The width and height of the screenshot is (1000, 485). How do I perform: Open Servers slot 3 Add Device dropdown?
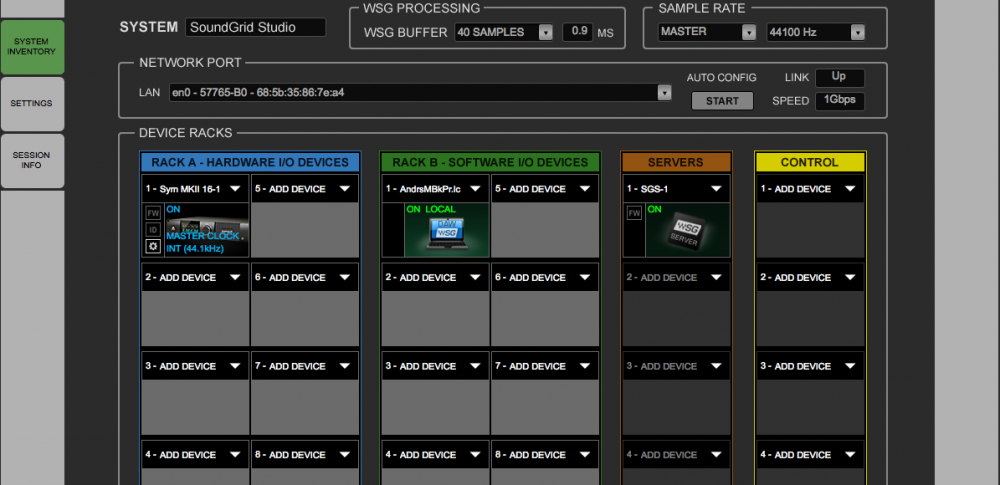coord(677,366)
